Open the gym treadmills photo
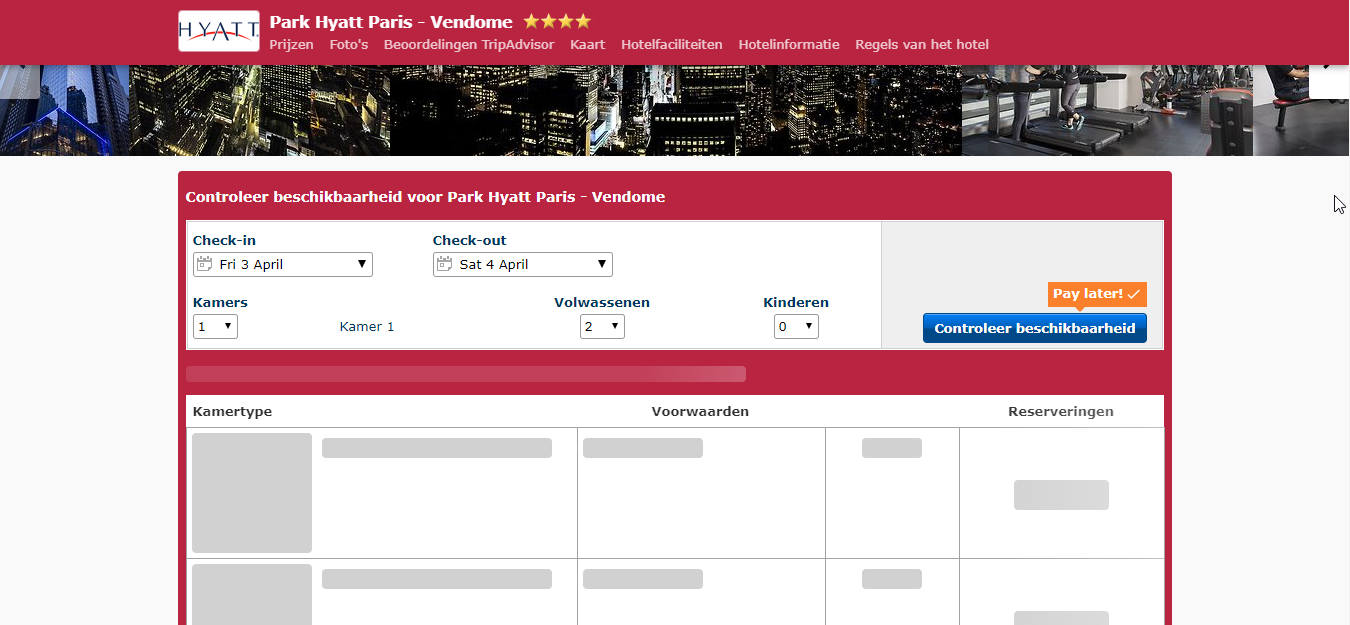This screenshot has height=625, width=1350. click(1107, 110)
